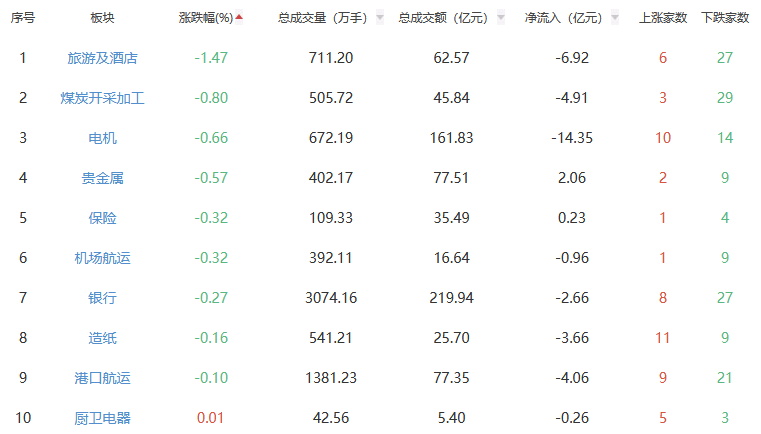View the 厨卫电器 sector link

(x=102, y=418)
